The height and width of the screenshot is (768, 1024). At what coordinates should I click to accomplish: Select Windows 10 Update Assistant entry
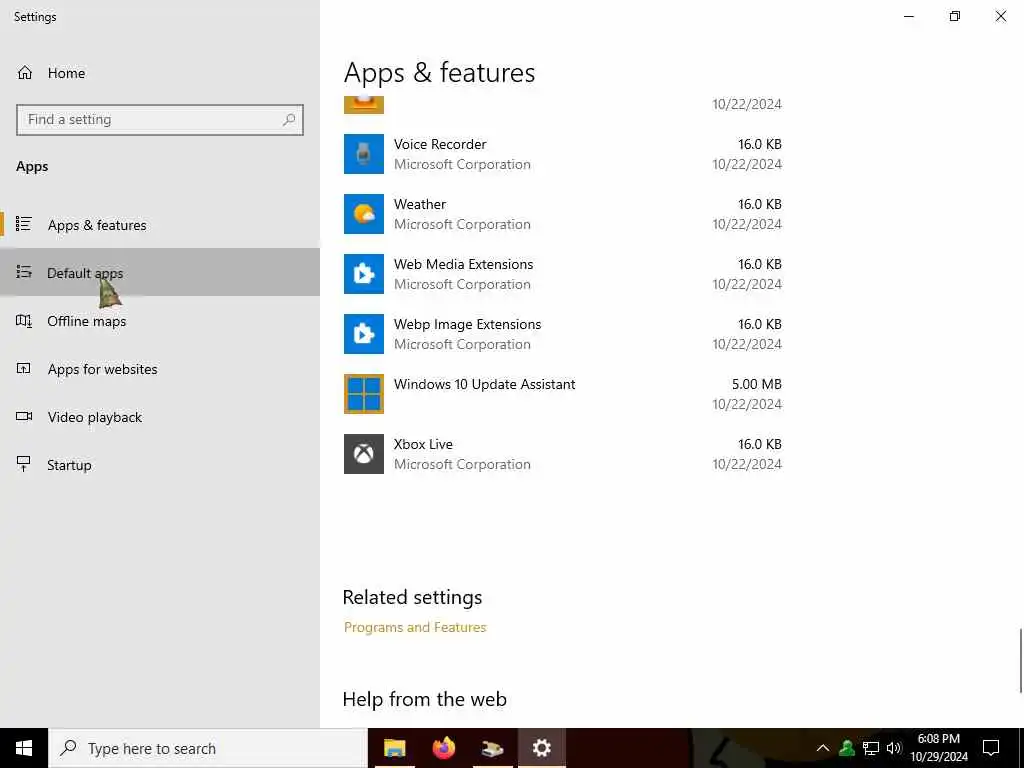485,384
